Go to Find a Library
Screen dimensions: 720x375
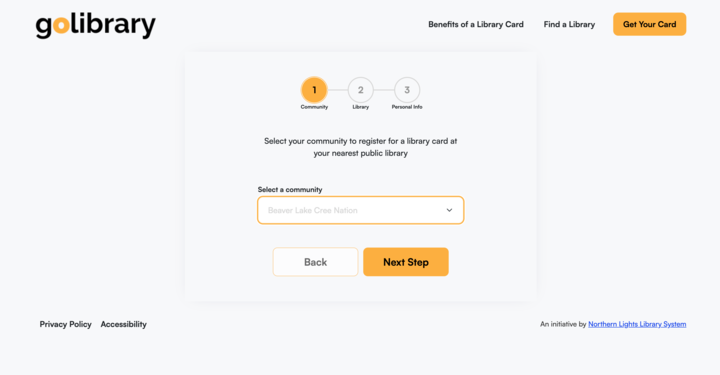[569, 24]
